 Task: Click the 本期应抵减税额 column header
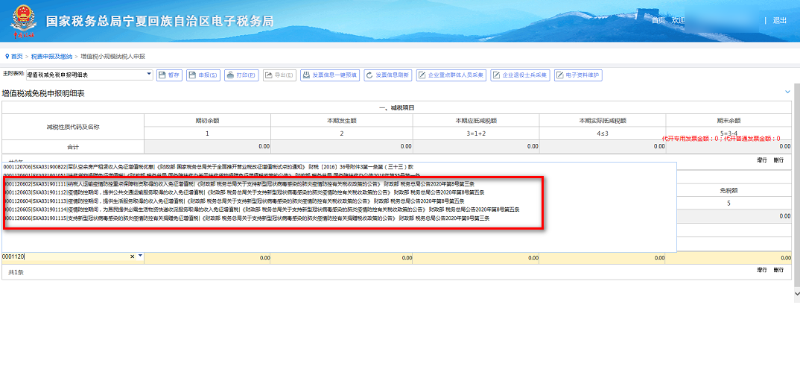[x=477, y=121]
